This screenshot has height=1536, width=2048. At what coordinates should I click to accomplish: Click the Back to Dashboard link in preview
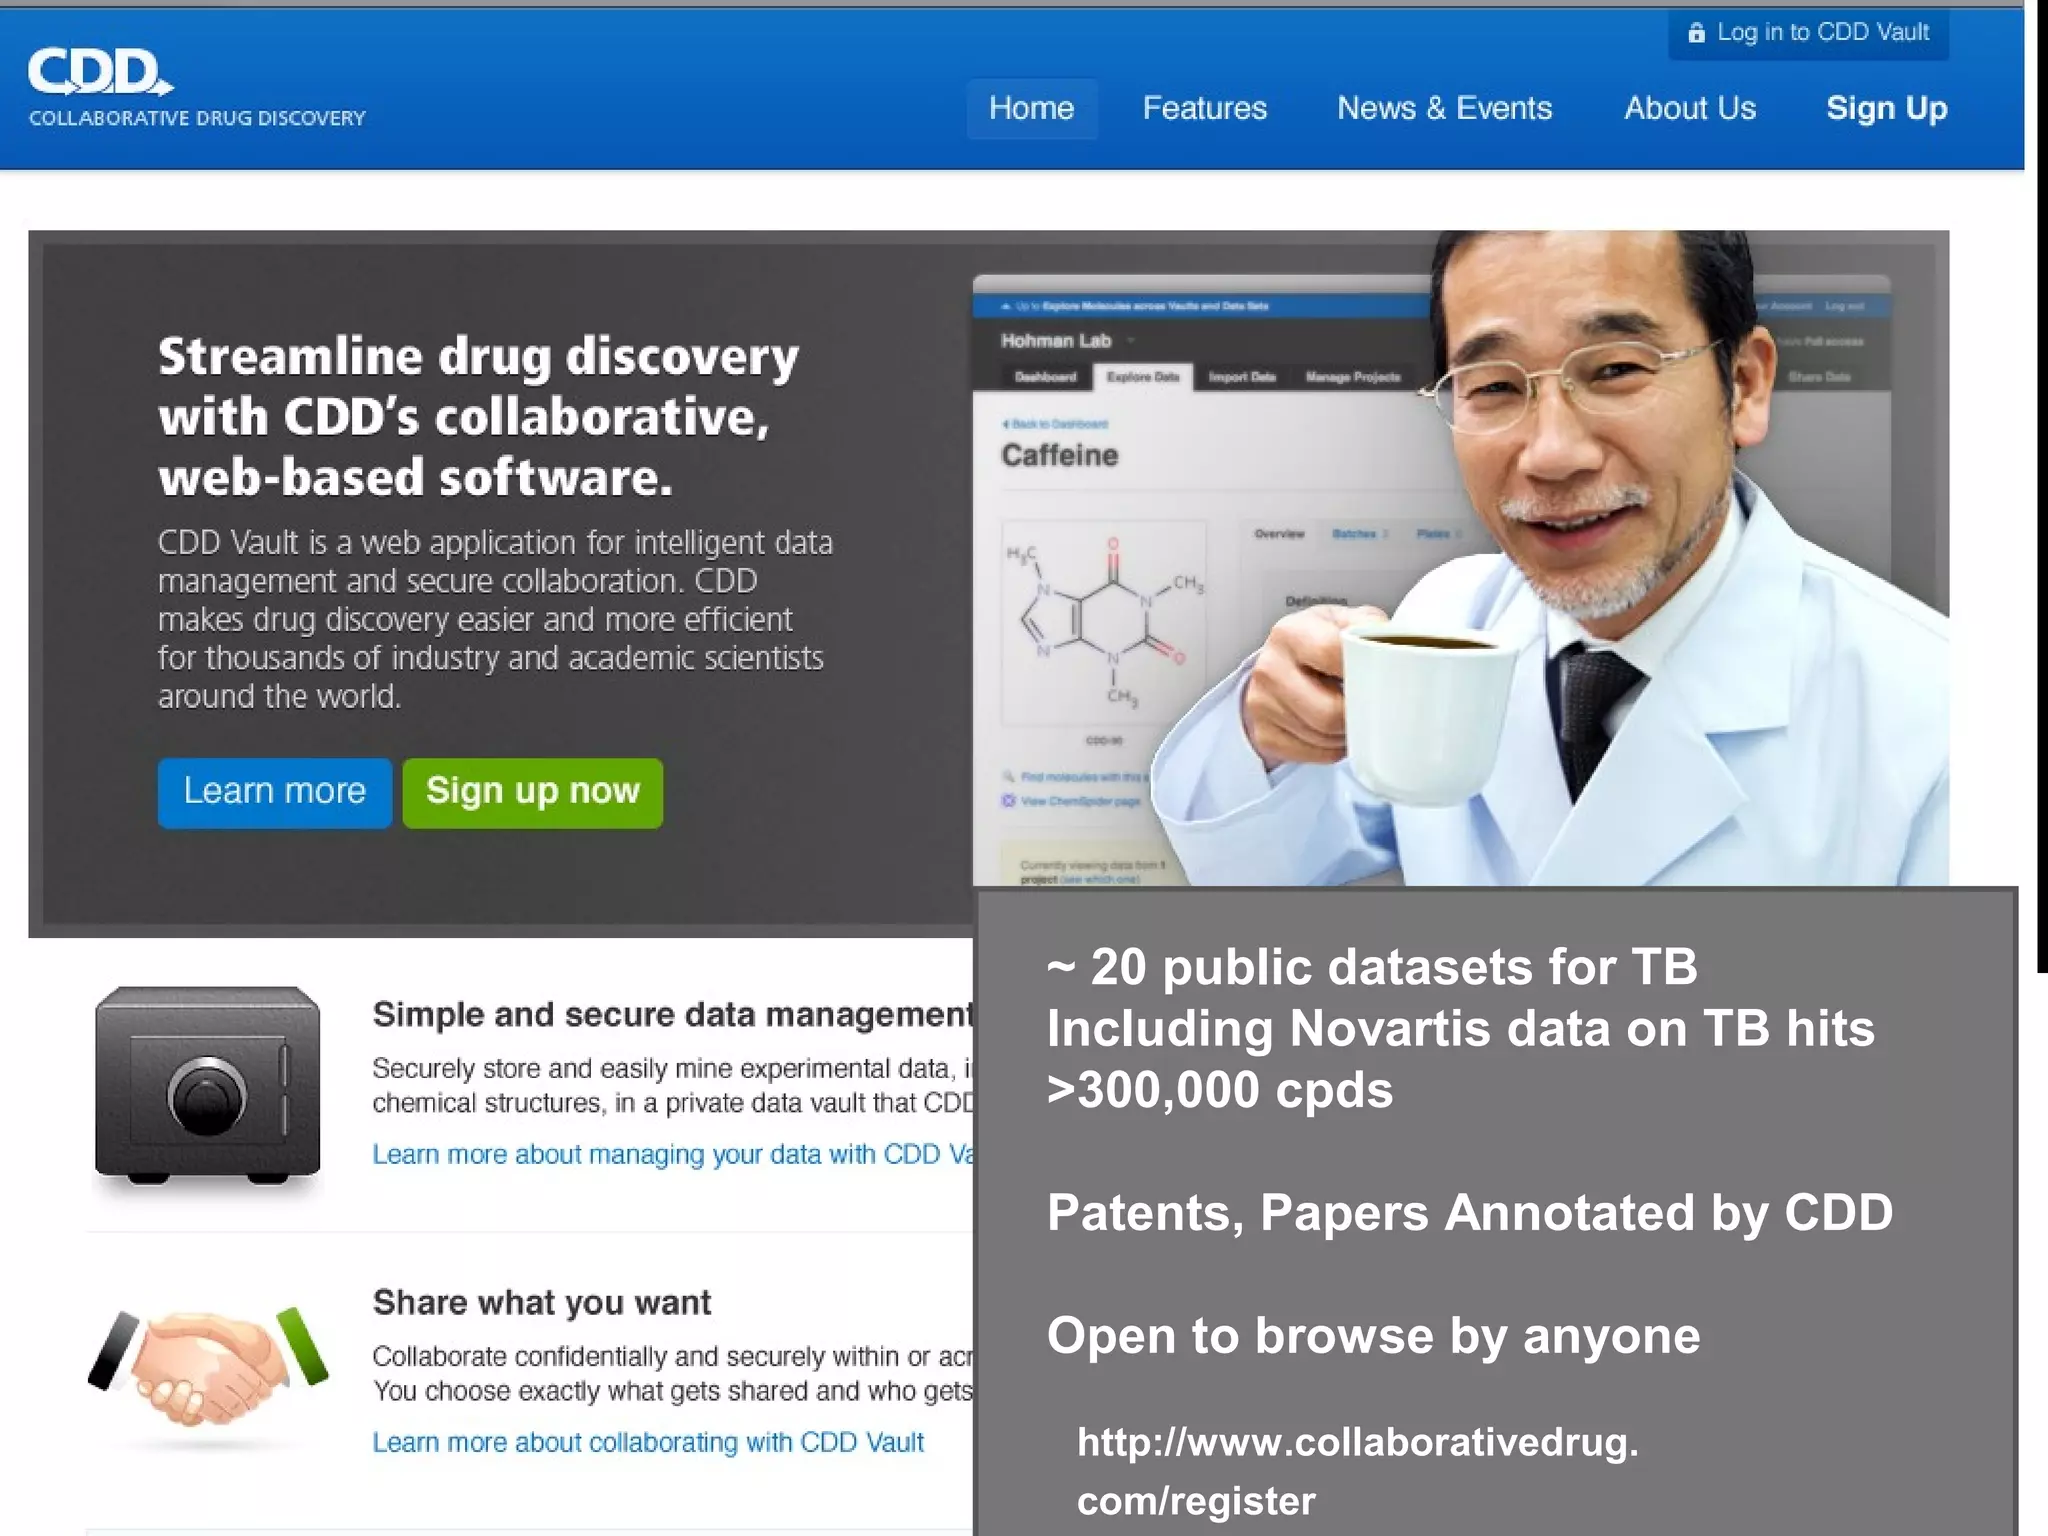click(1056, 424)
